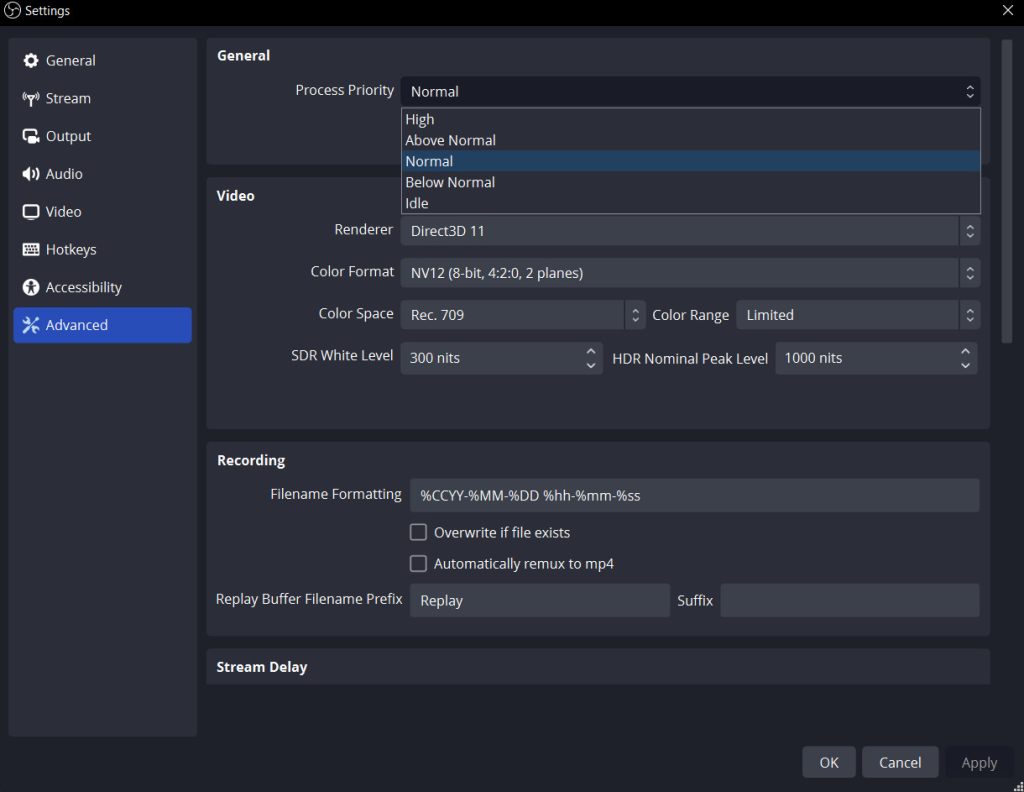Open the Renderer Direct3D 11 dropdown
This screenshot has height=792, width=1024.
click(x=690, y=231)
